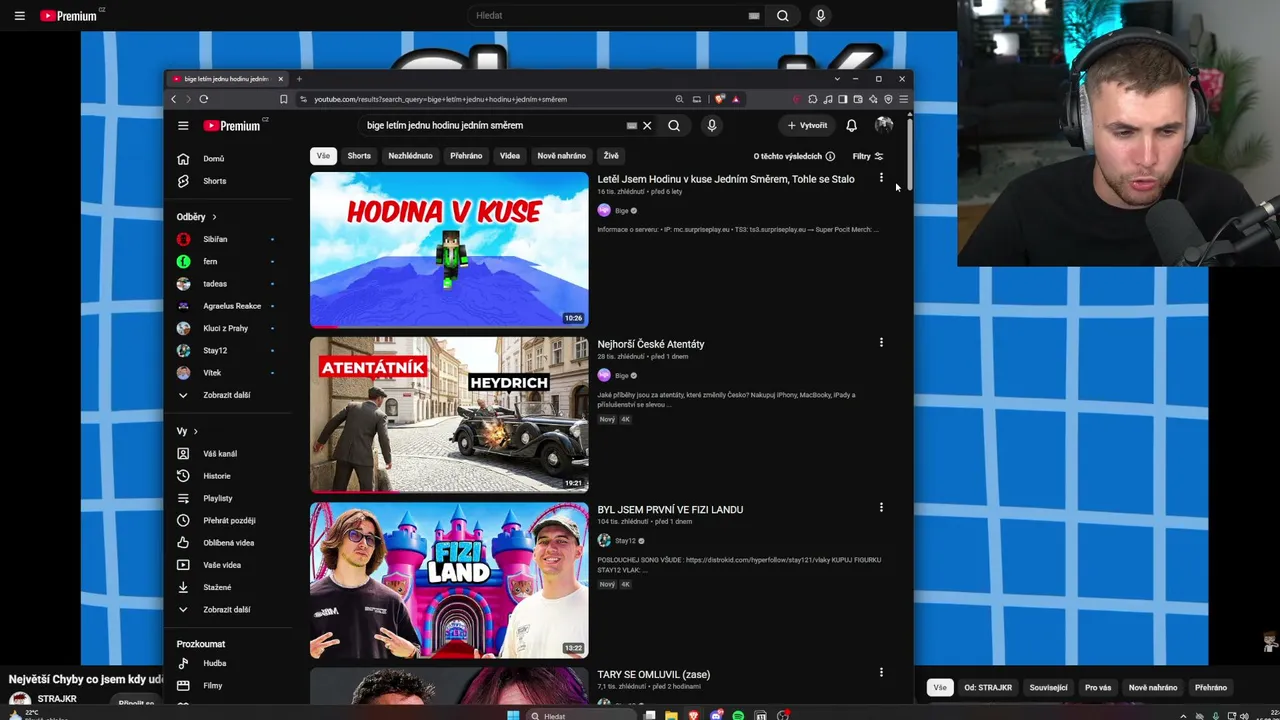Select the Související chip in background window
Viewport: 1280px width, 720px height.
pos(1048,688)
